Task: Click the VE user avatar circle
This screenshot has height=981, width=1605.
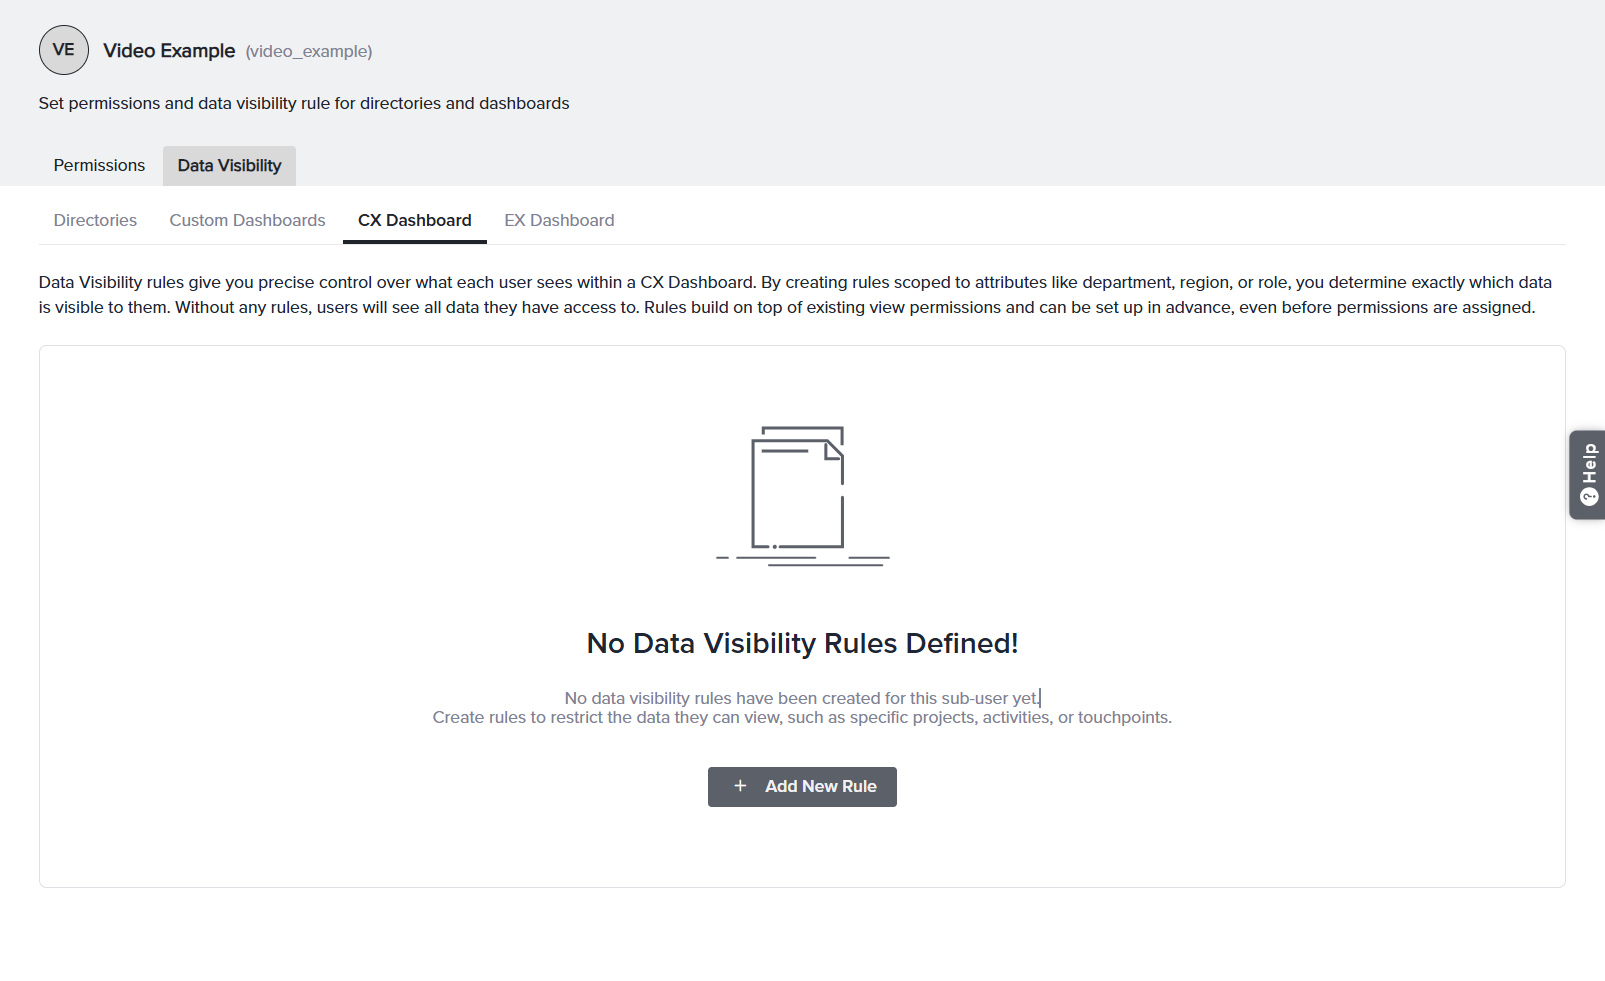Action: point(64,50)
